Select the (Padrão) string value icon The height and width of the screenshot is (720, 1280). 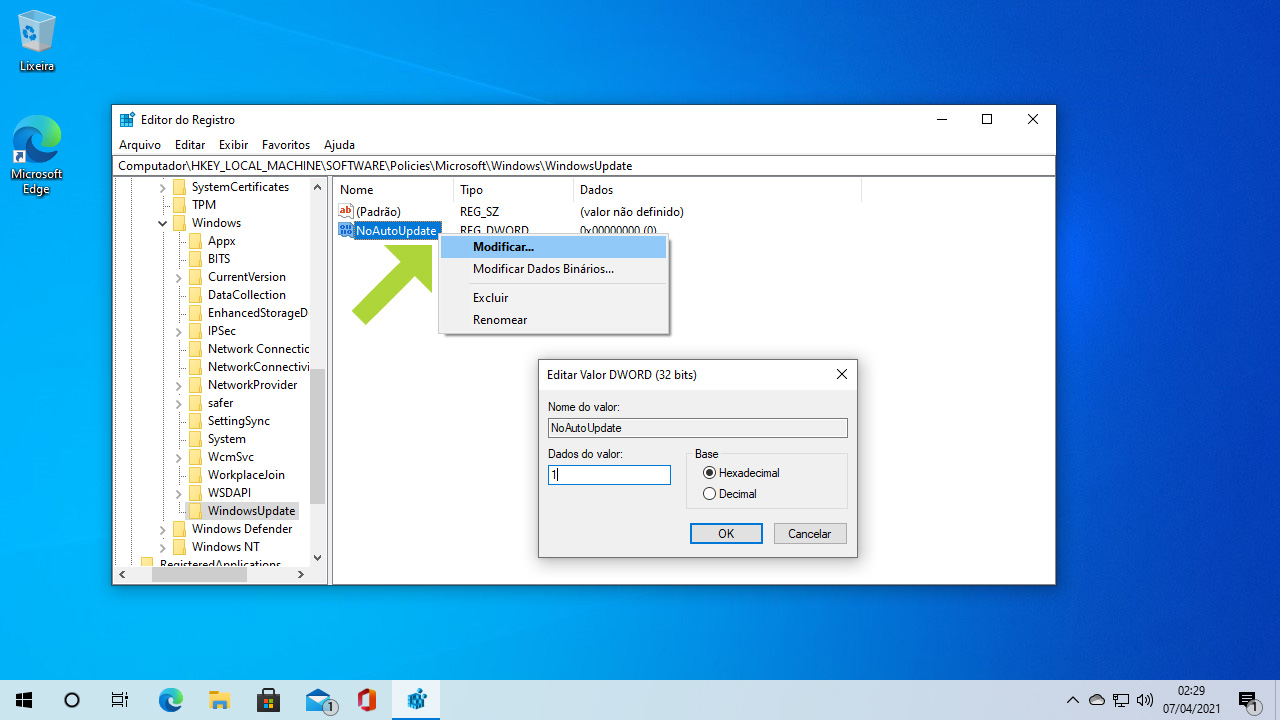pyautogui.click(x=346, y=212)
